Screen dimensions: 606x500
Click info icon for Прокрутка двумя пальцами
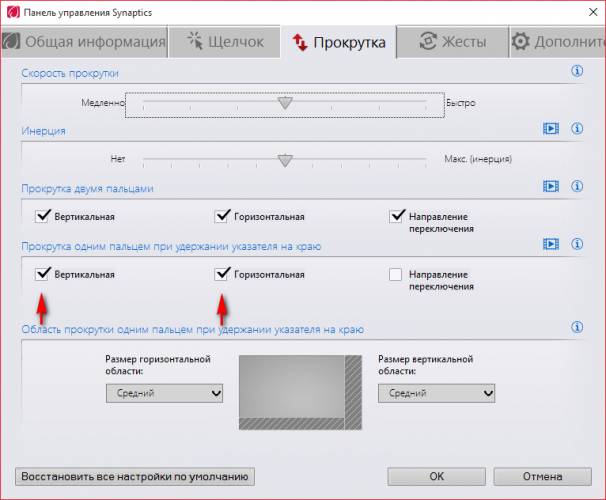577,186
